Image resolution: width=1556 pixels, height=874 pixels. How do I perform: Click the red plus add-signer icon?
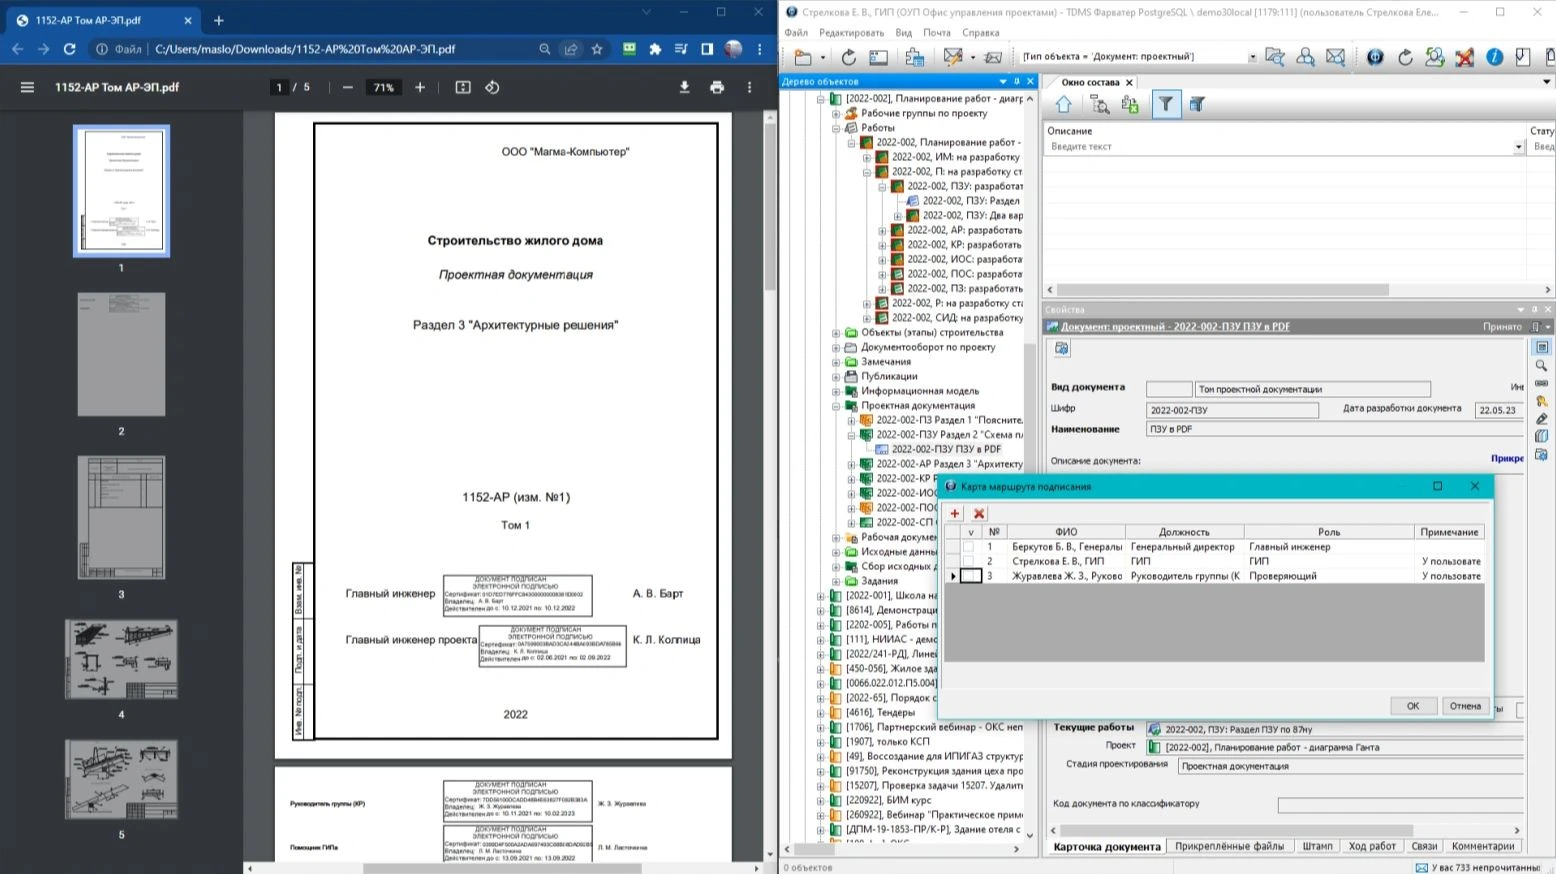955,513
